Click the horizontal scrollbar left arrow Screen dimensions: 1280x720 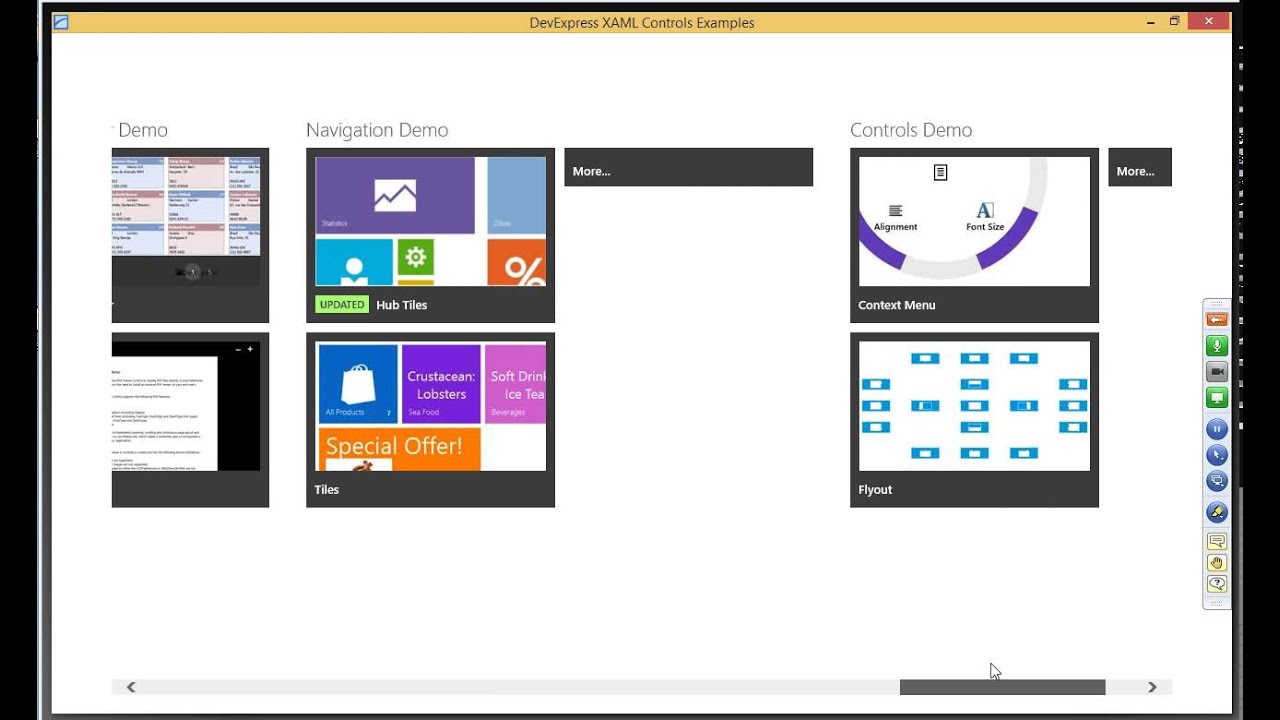(131, 687)
